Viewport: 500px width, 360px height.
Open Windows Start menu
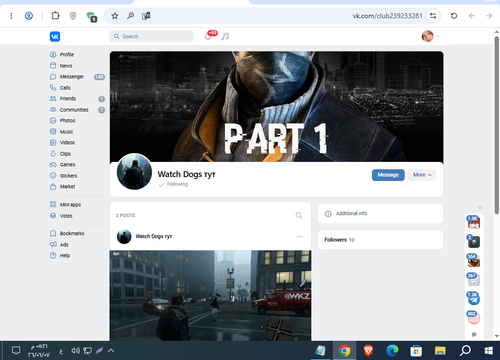(489, 351)
